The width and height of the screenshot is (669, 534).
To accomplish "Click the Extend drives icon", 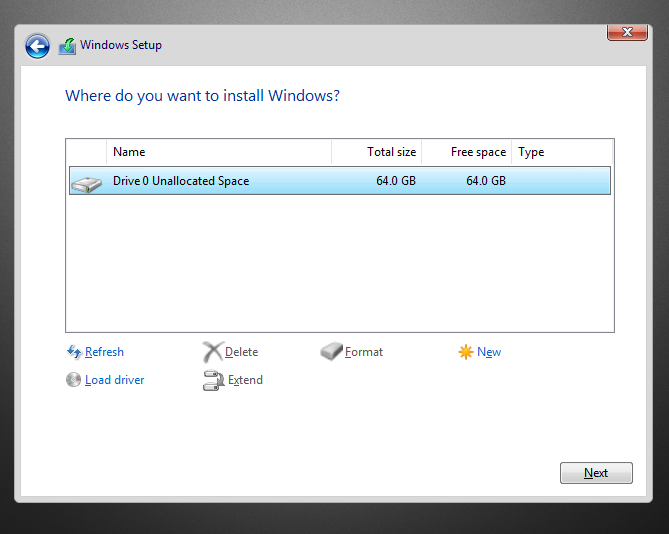I will coord(213,380).
